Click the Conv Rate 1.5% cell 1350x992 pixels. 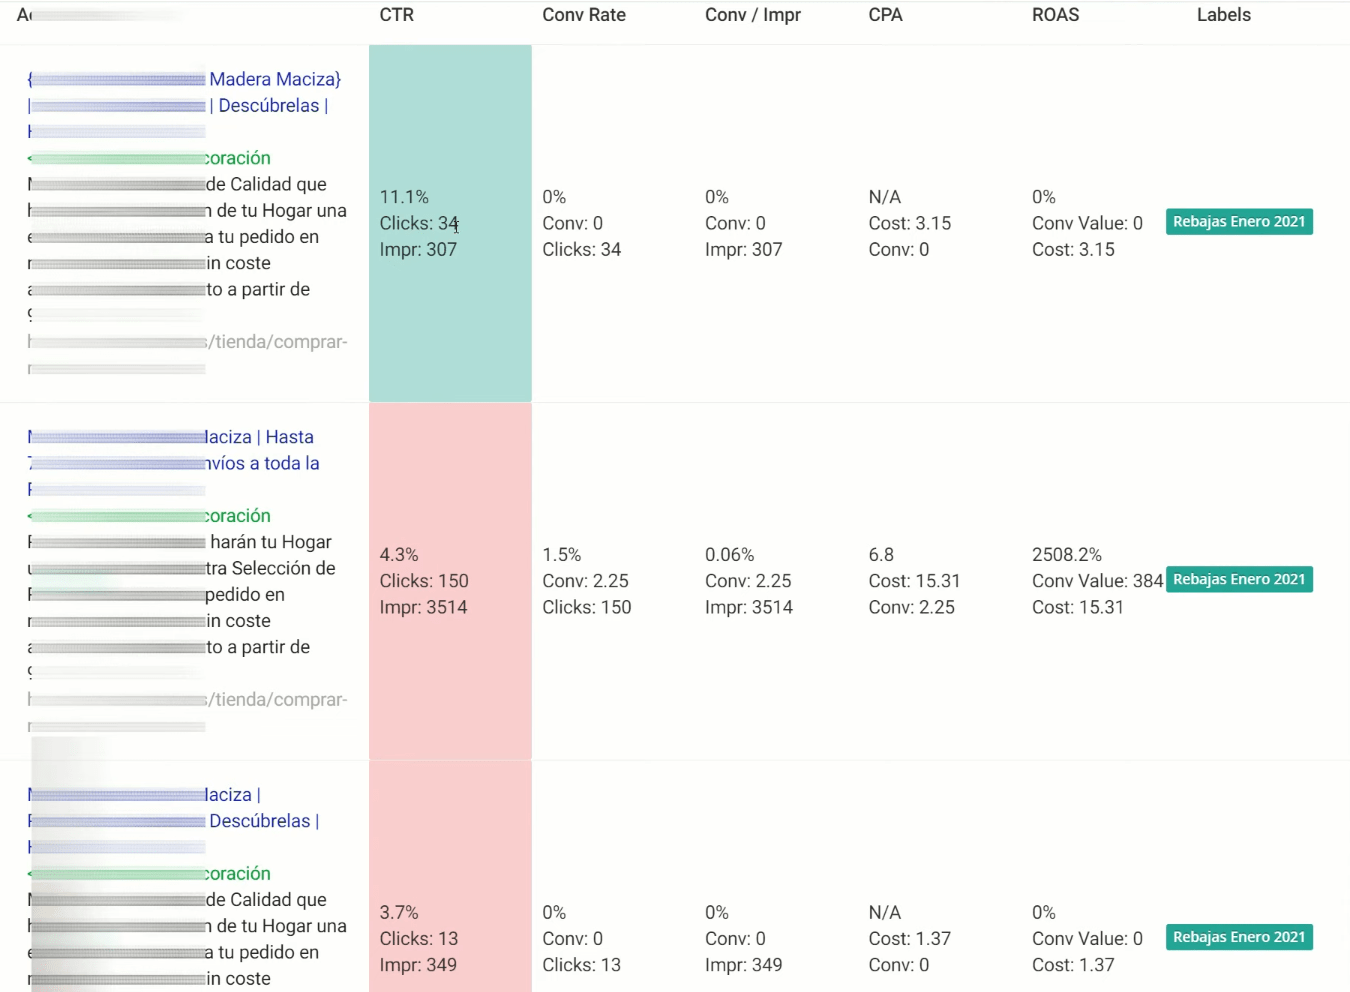[x=561, y=555]
